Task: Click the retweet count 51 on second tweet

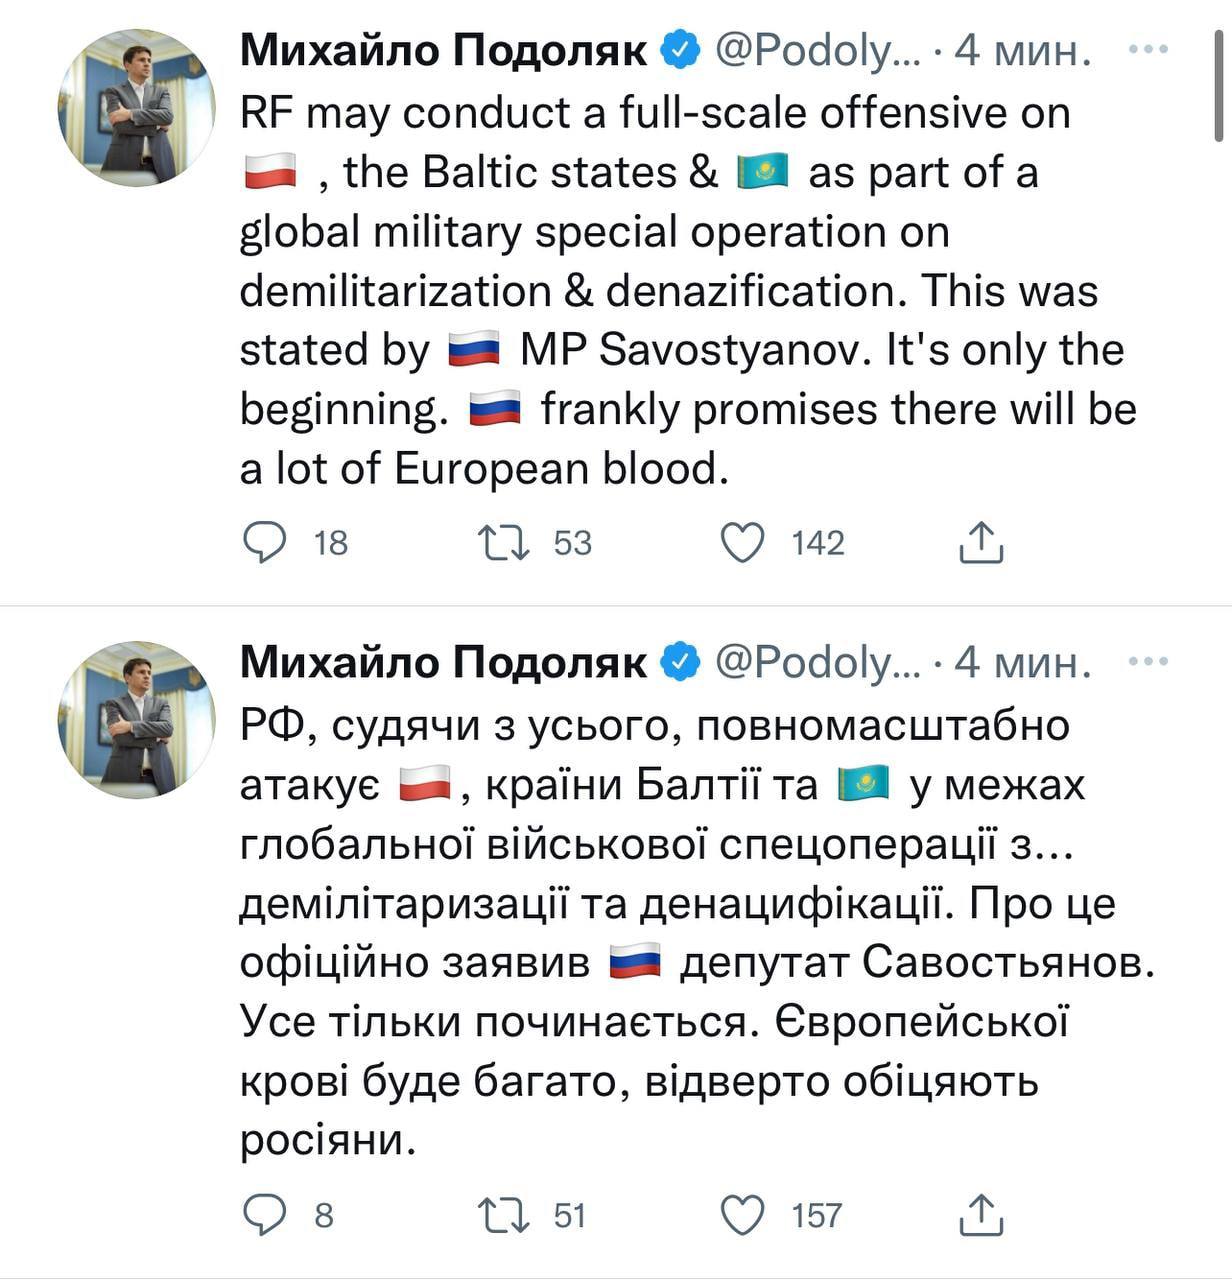Action: pyautogui.click(x=569, y=1216)
